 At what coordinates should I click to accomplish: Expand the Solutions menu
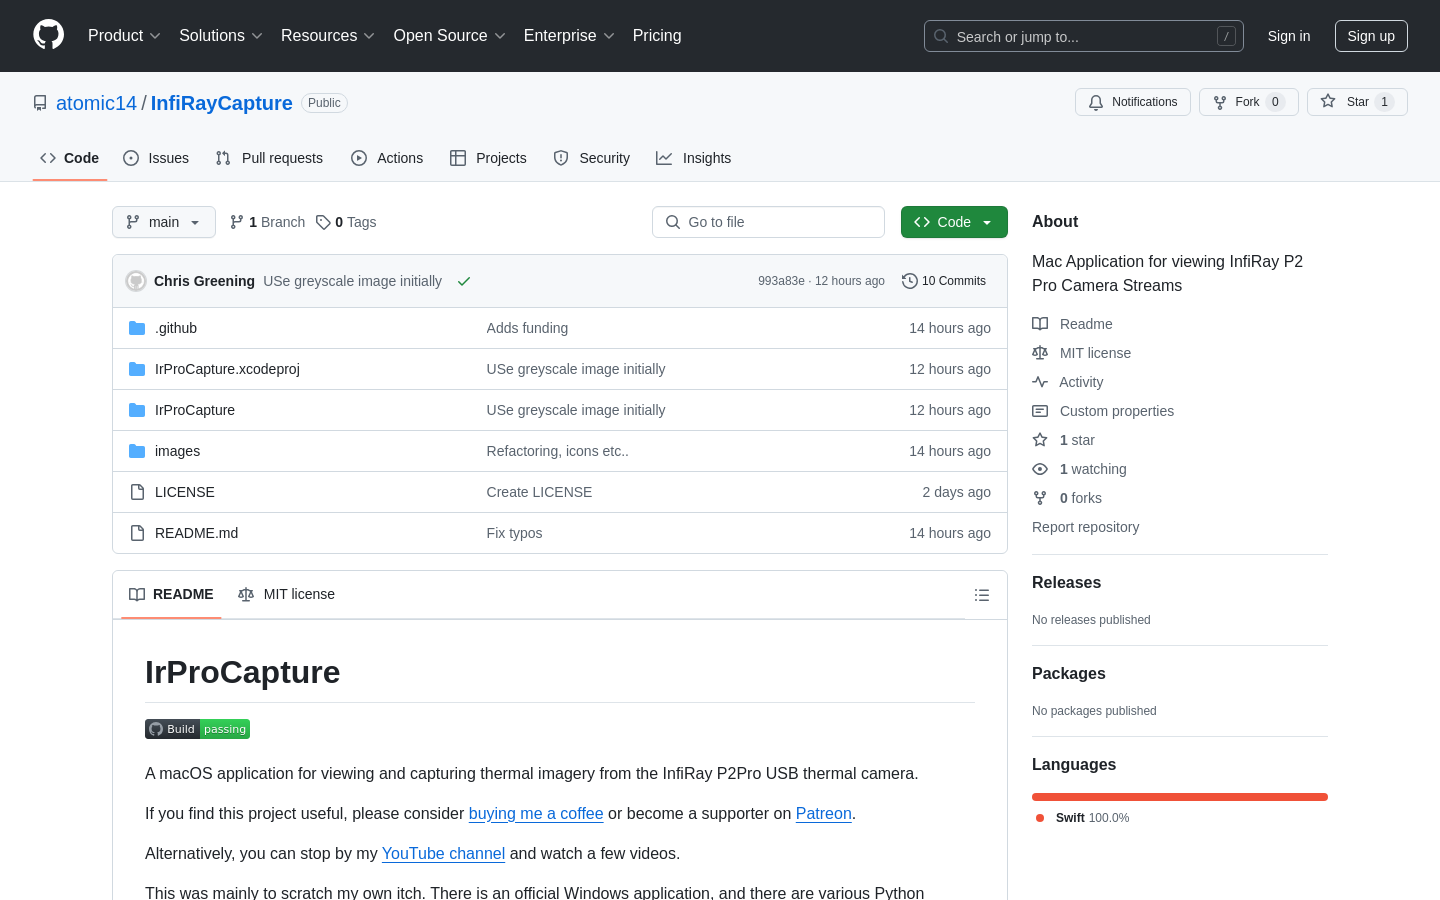[x=221, y=36]
